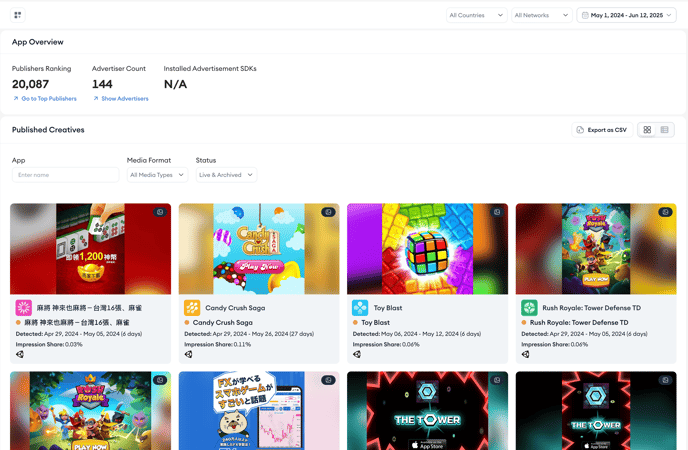The height and width of the screenshot is (450, 688).
Task: Click the Publishers Ranking value 20,087
Action: (30, 84)
